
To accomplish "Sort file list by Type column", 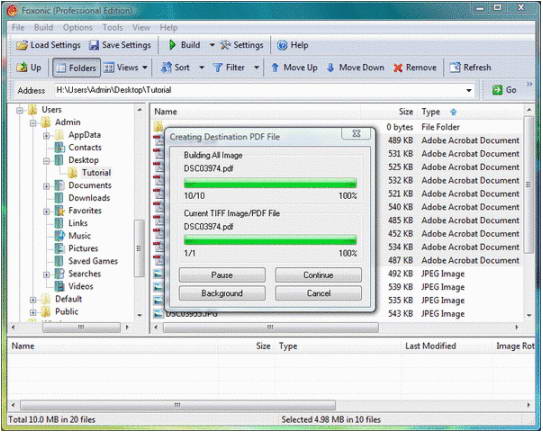I will tap(430, 112).
